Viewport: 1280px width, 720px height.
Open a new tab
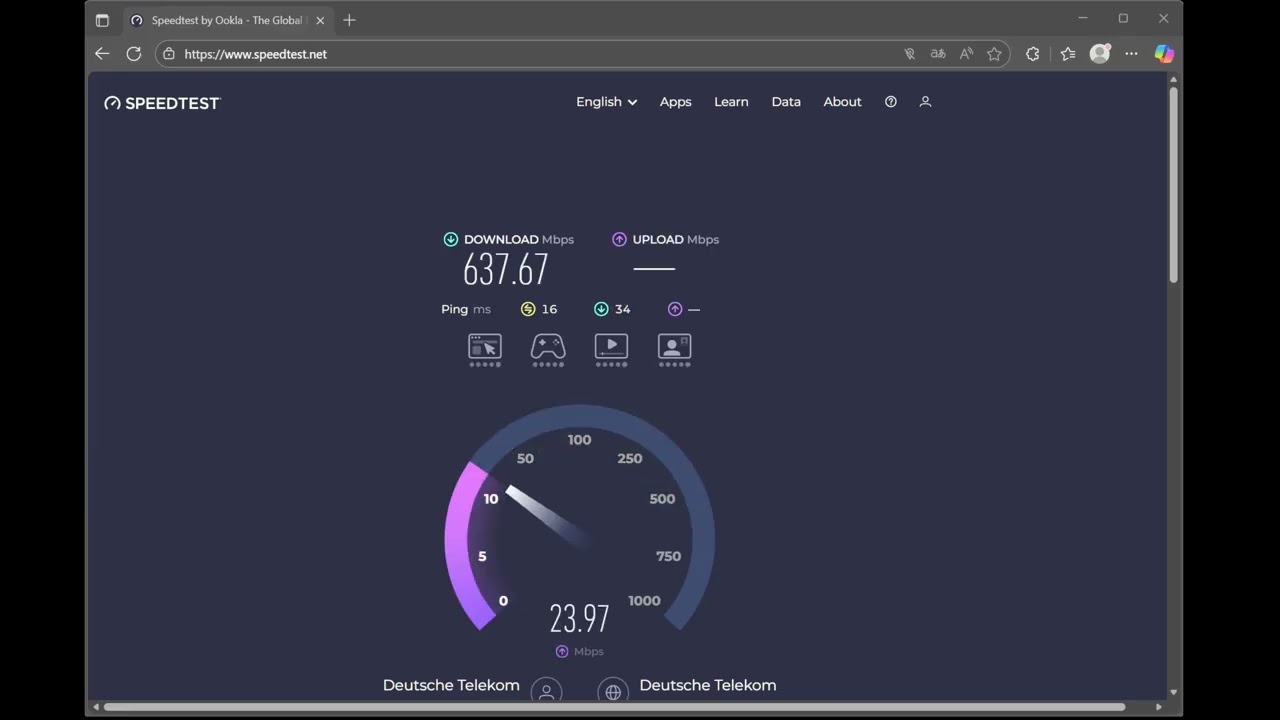coord(349,20)
